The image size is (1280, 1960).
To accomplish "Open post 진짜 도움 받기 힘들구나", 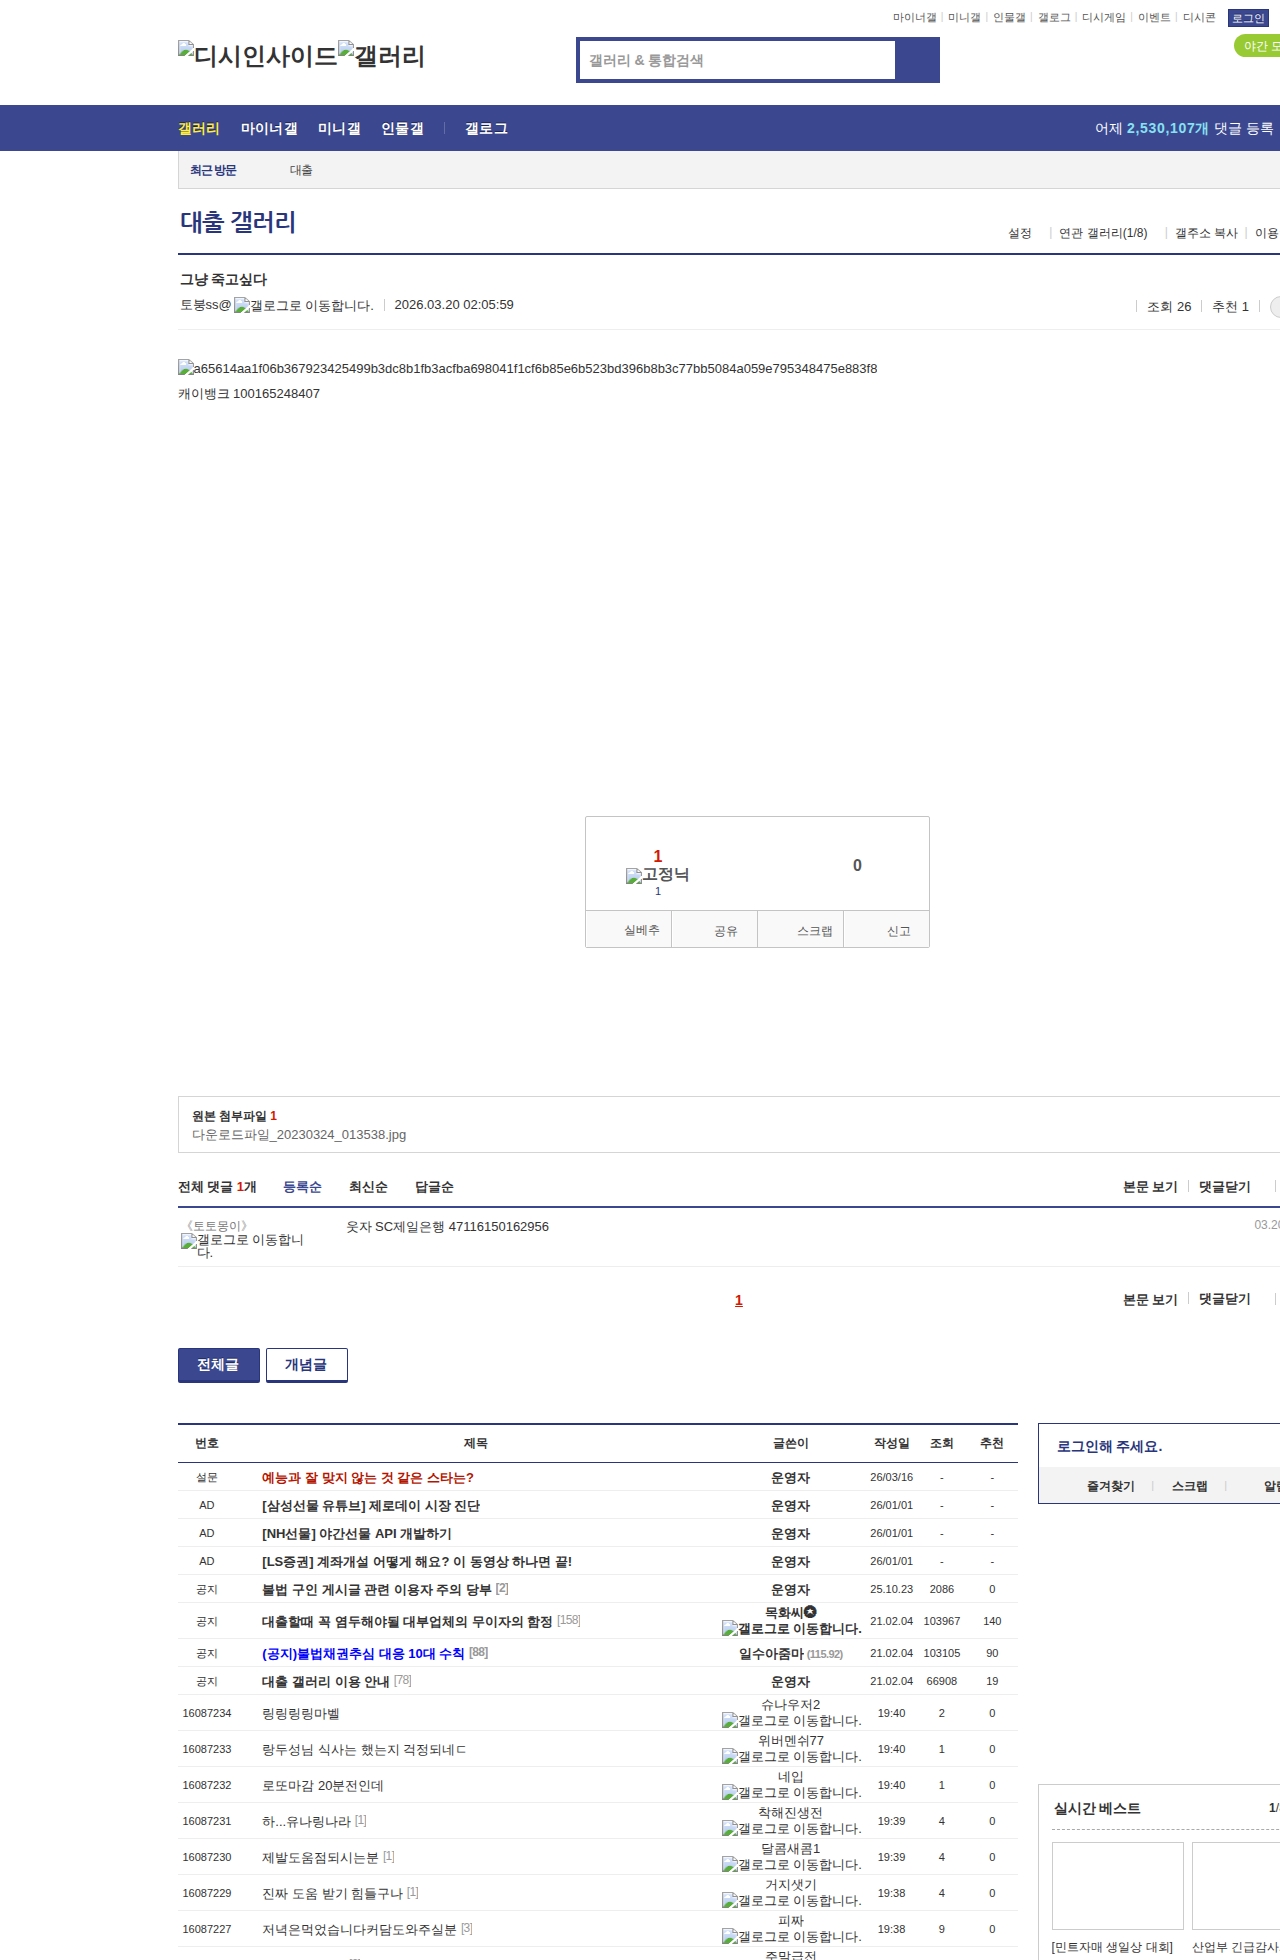I will (332, 1894).
